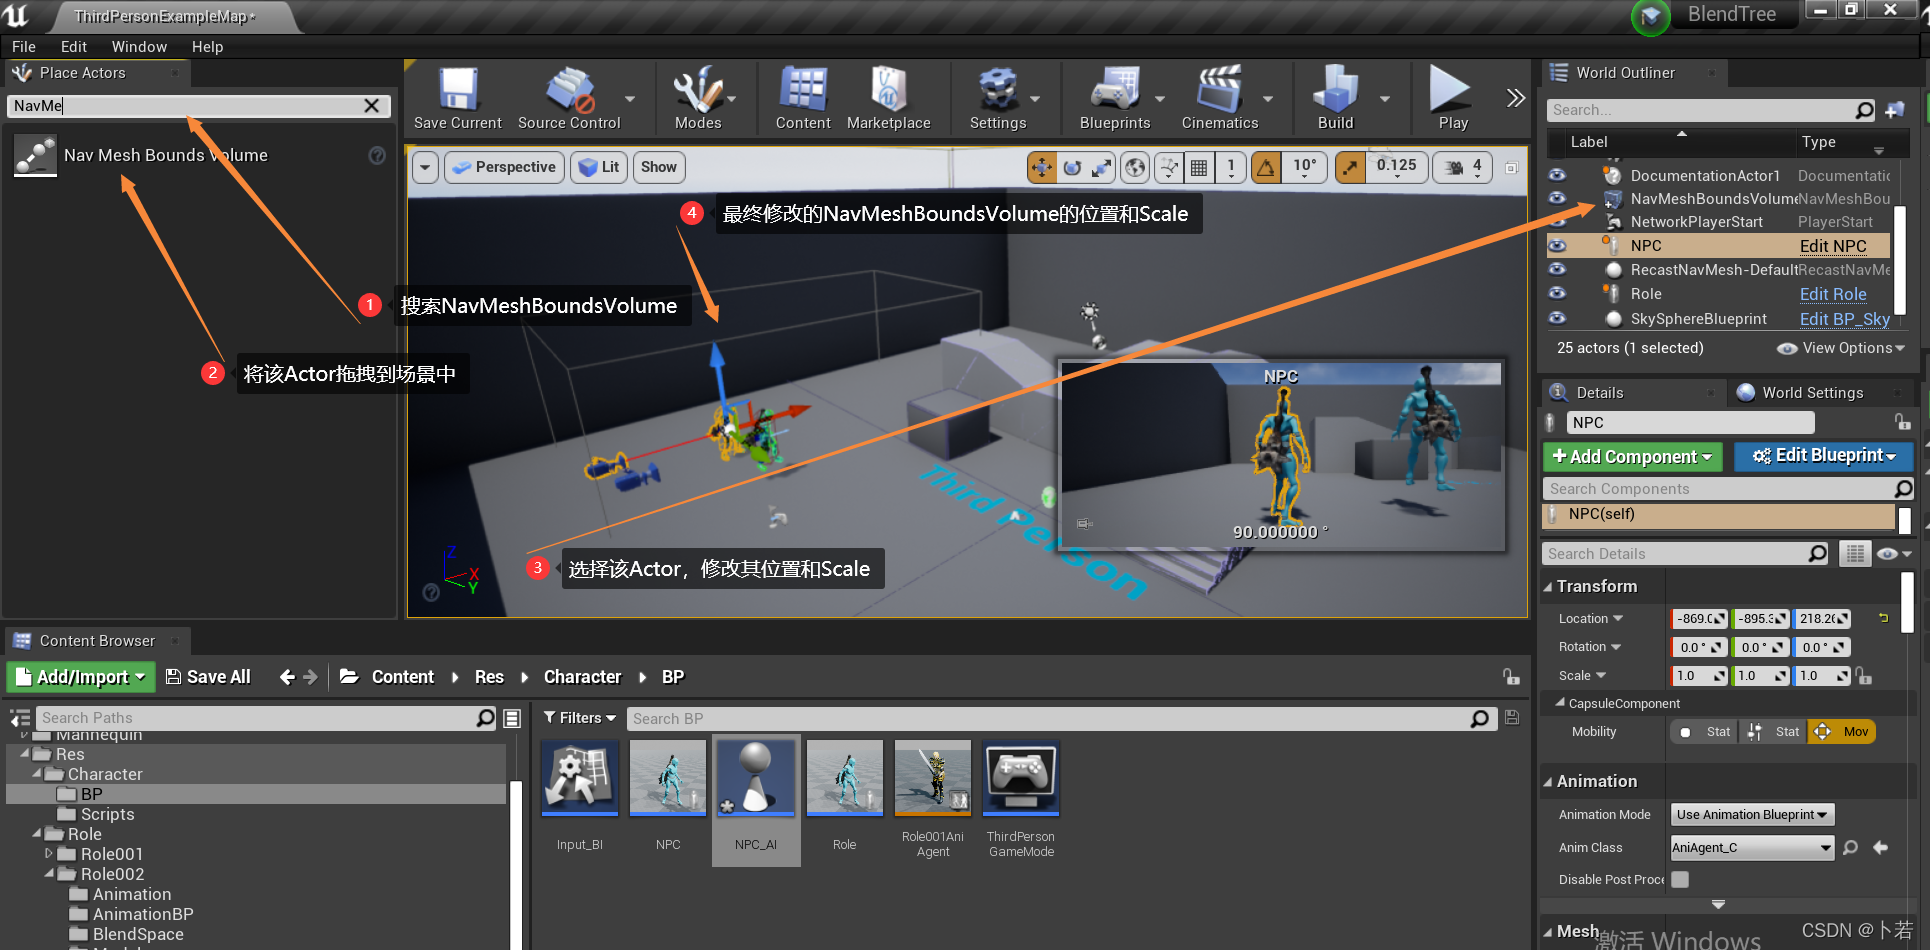Open the Marketplace toolbar icon
The height and width of the screenshot is (950, 1930).
[888, 98]
